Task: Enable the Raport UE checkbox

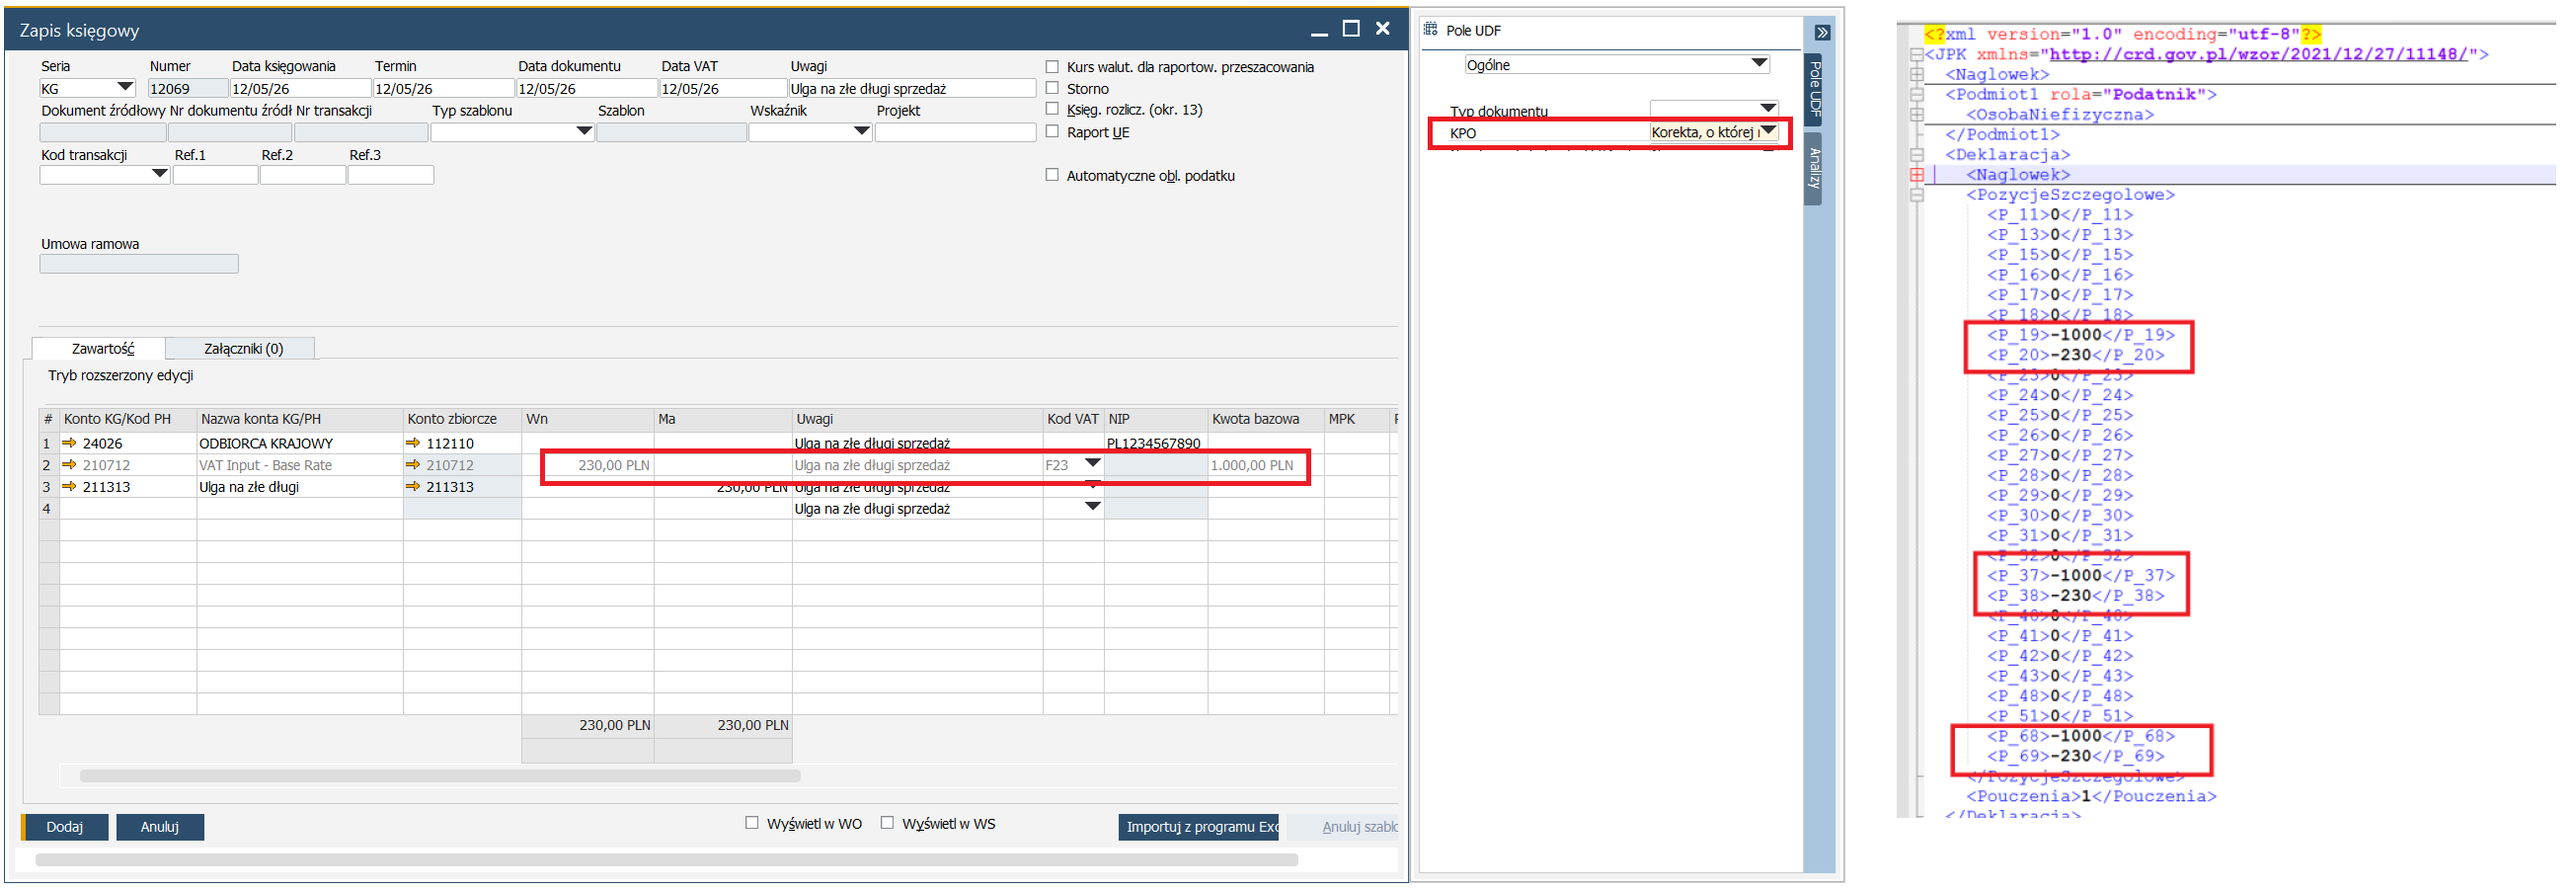Action: [1052, 131]
